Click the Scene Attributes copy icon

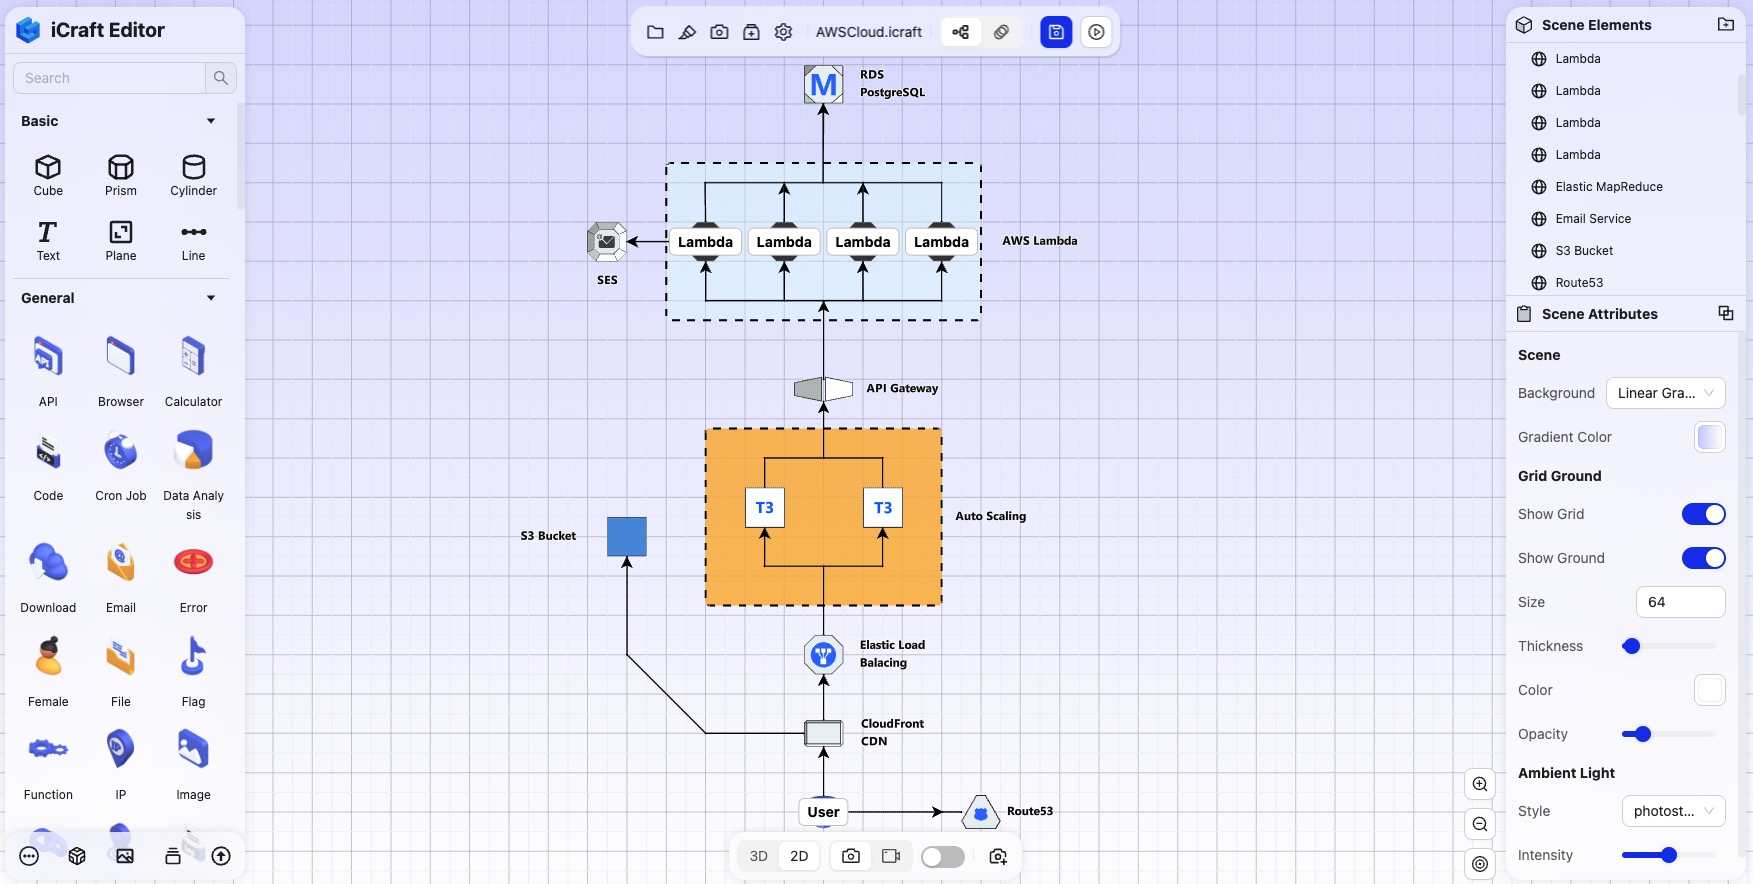click(x=1726, y=313)
